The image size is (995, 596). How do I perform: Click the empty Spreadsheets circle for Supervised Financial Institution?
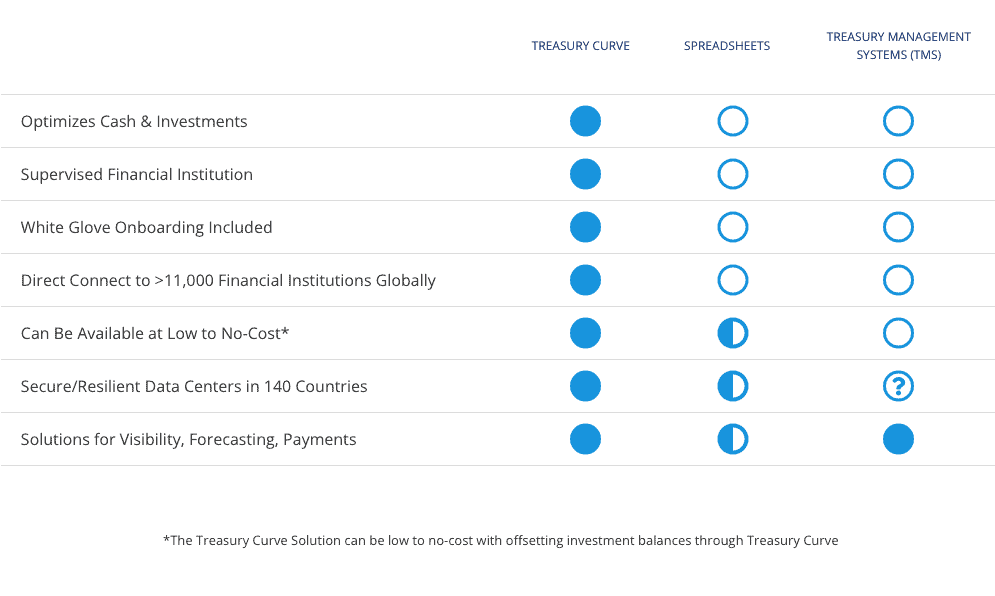click(732, 174)
